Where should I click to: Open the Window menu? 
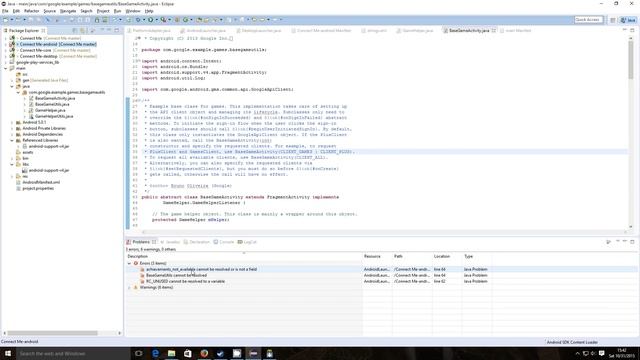(133, 11)
